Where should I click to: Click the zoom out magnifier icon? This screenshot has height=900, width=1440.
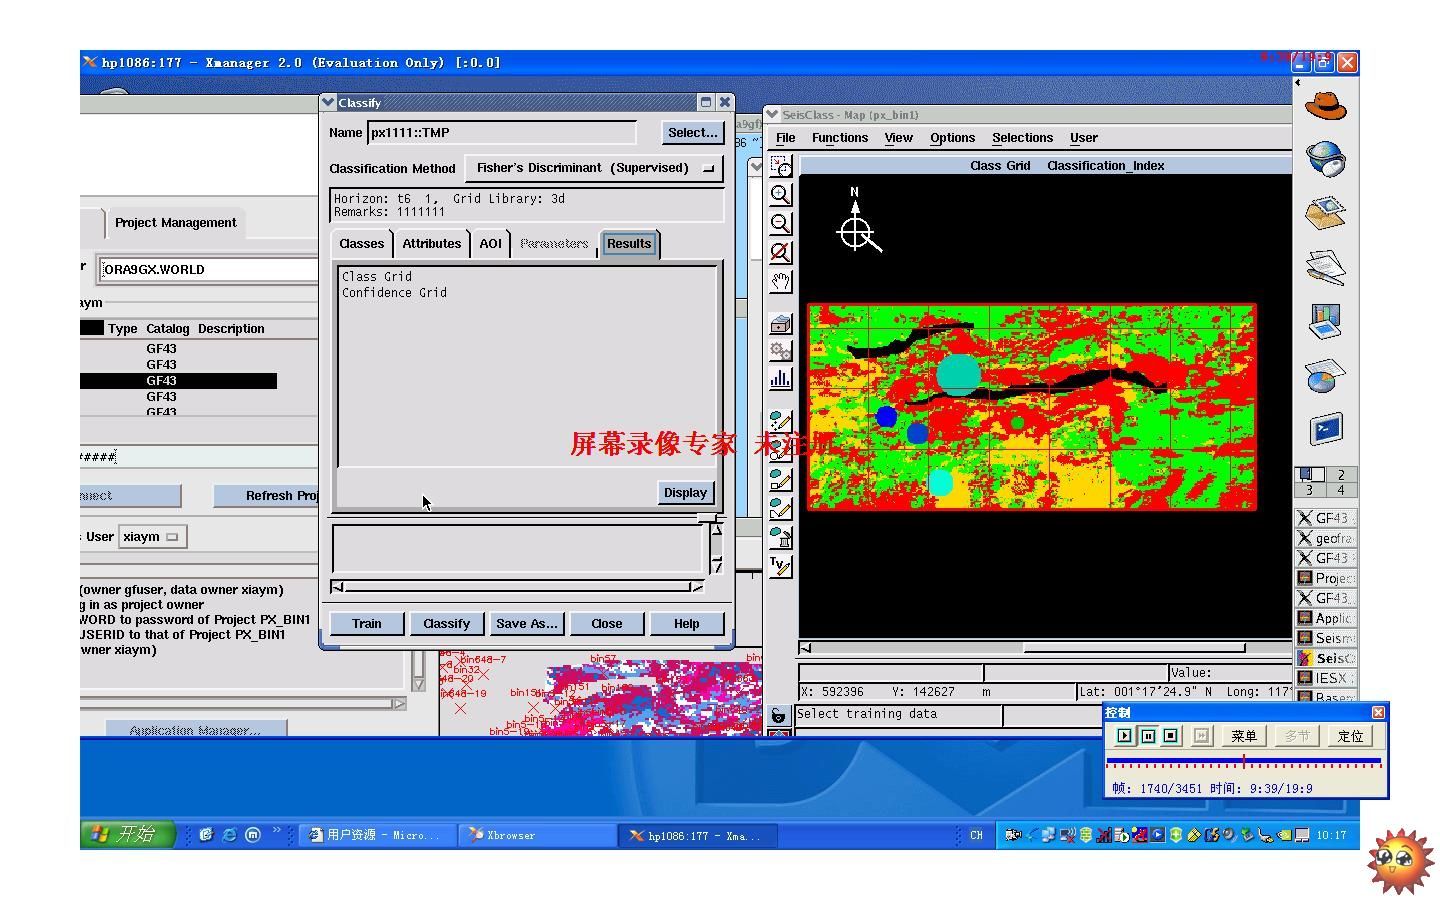click(x=781, y=224)
